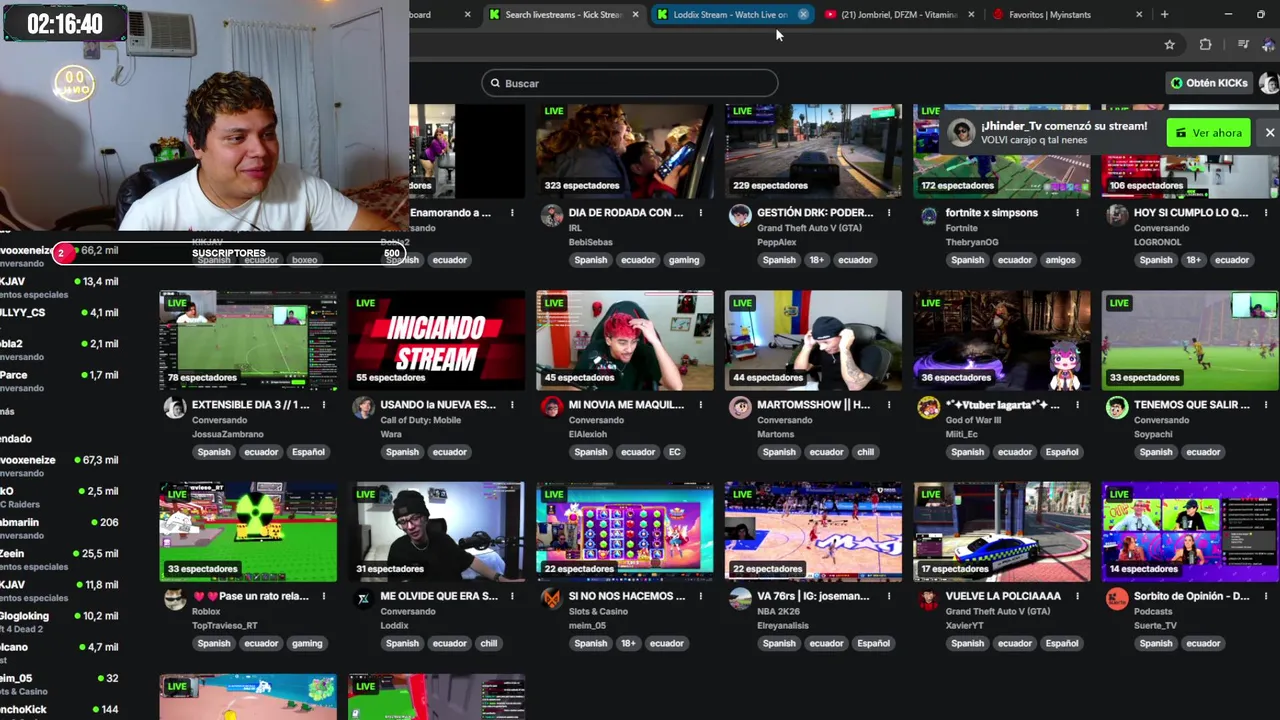Open options menu for GESTIÓN DRK stream
Screen dimensions: 1280x720
coord(889,213)
